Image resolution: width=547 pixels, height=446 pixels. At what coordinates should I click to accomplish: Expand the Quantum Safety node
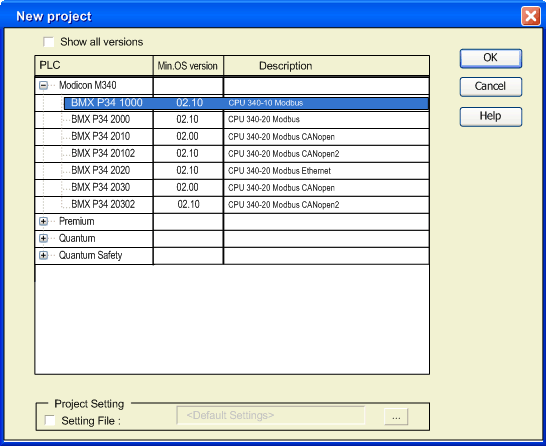click(x=43, y=255)
